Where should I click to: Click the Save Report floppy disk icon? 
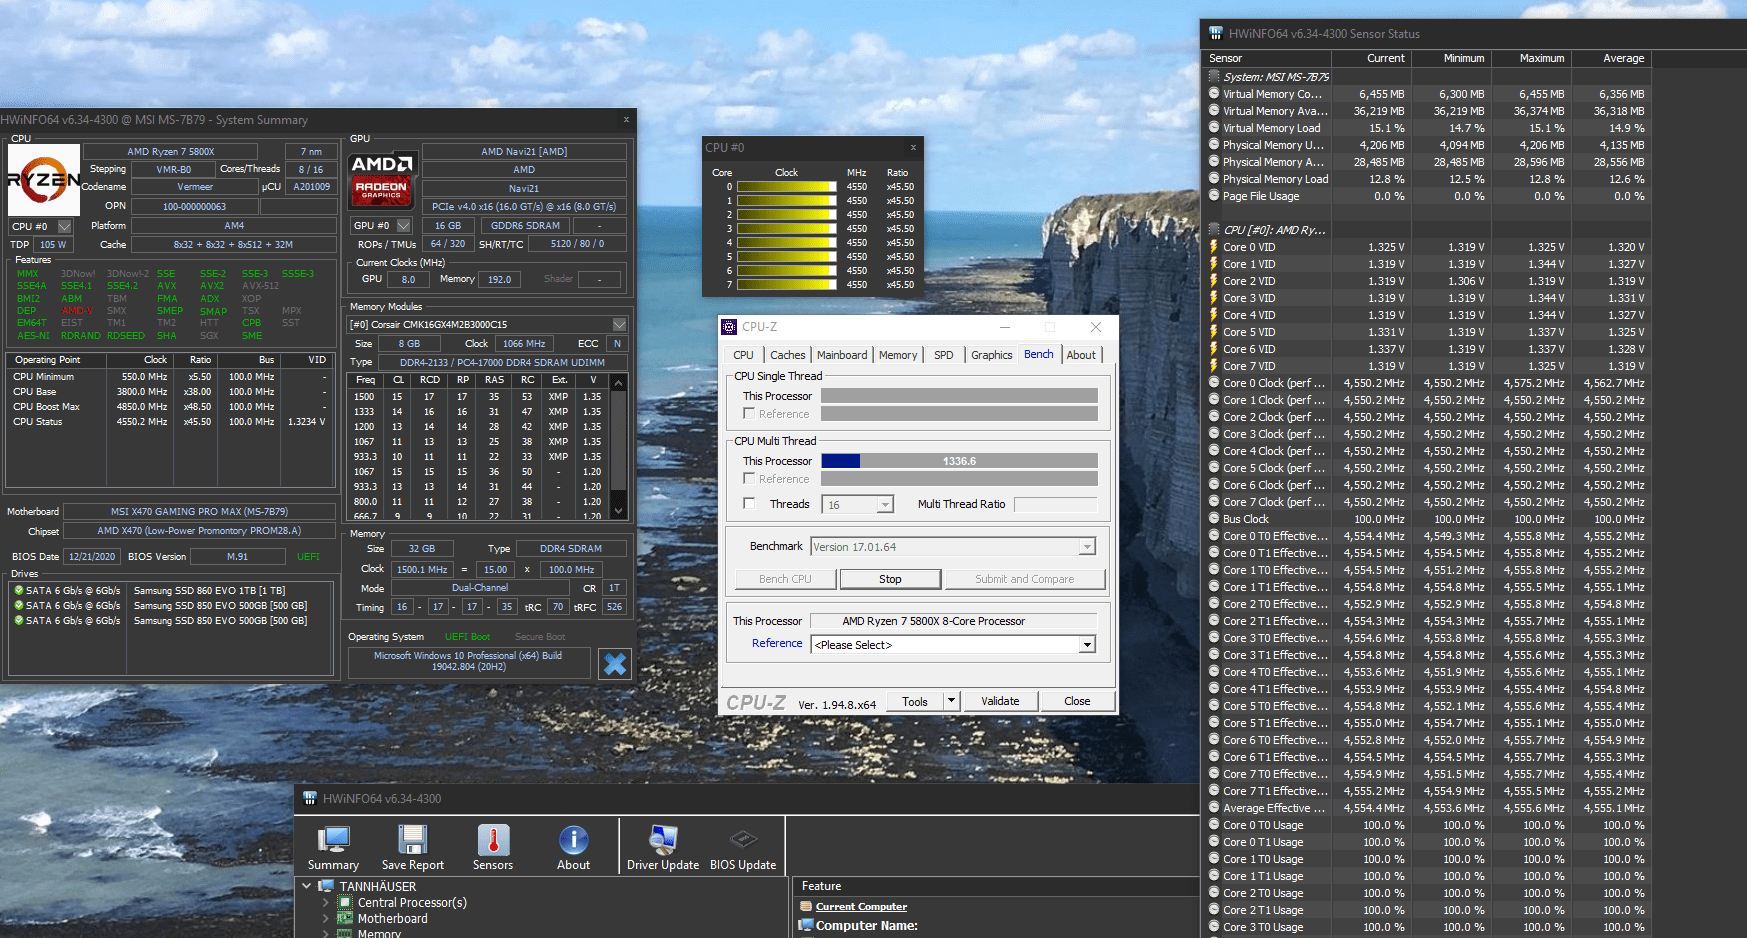point(412,840)
